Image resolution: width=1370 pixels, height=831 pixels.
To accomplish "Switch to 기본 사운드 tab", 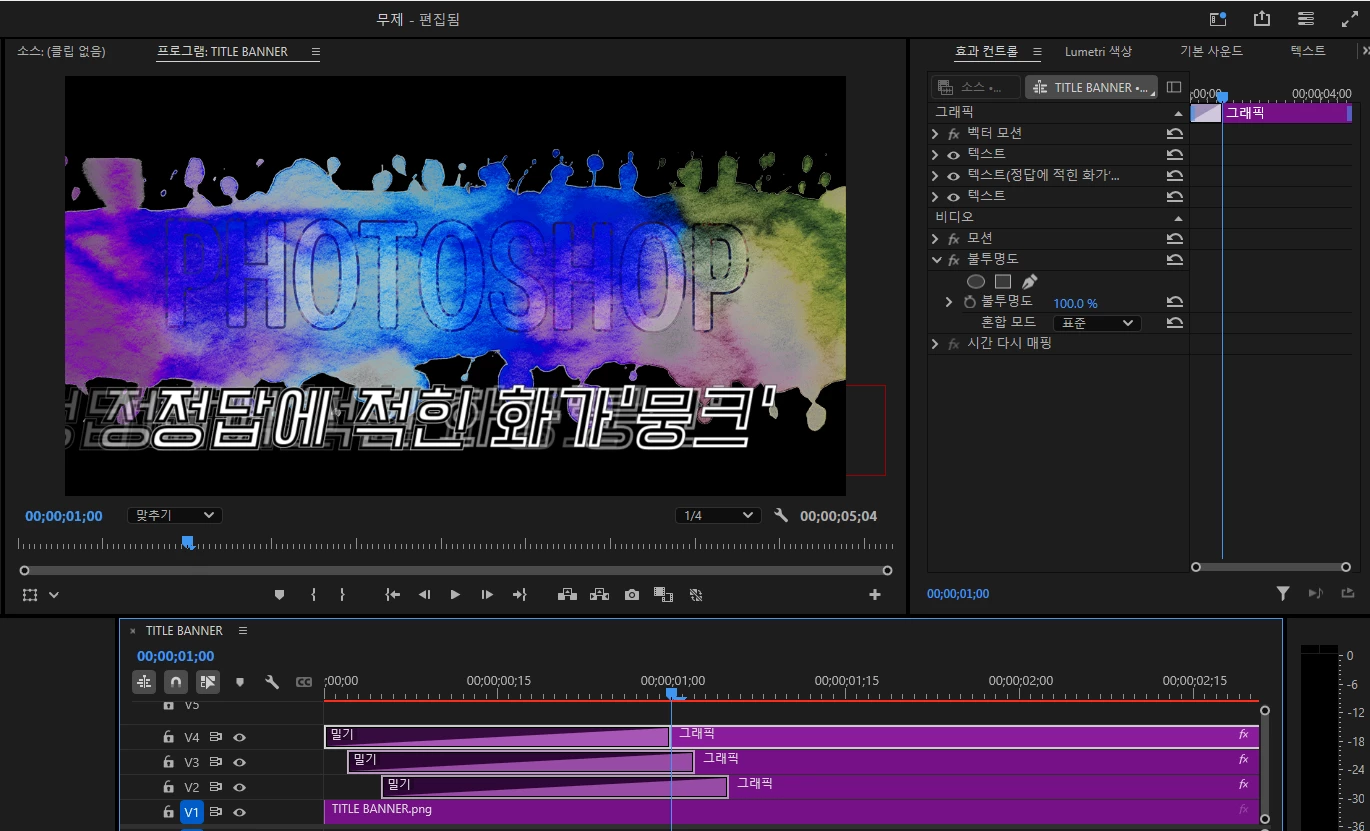I will (1211, 51).
